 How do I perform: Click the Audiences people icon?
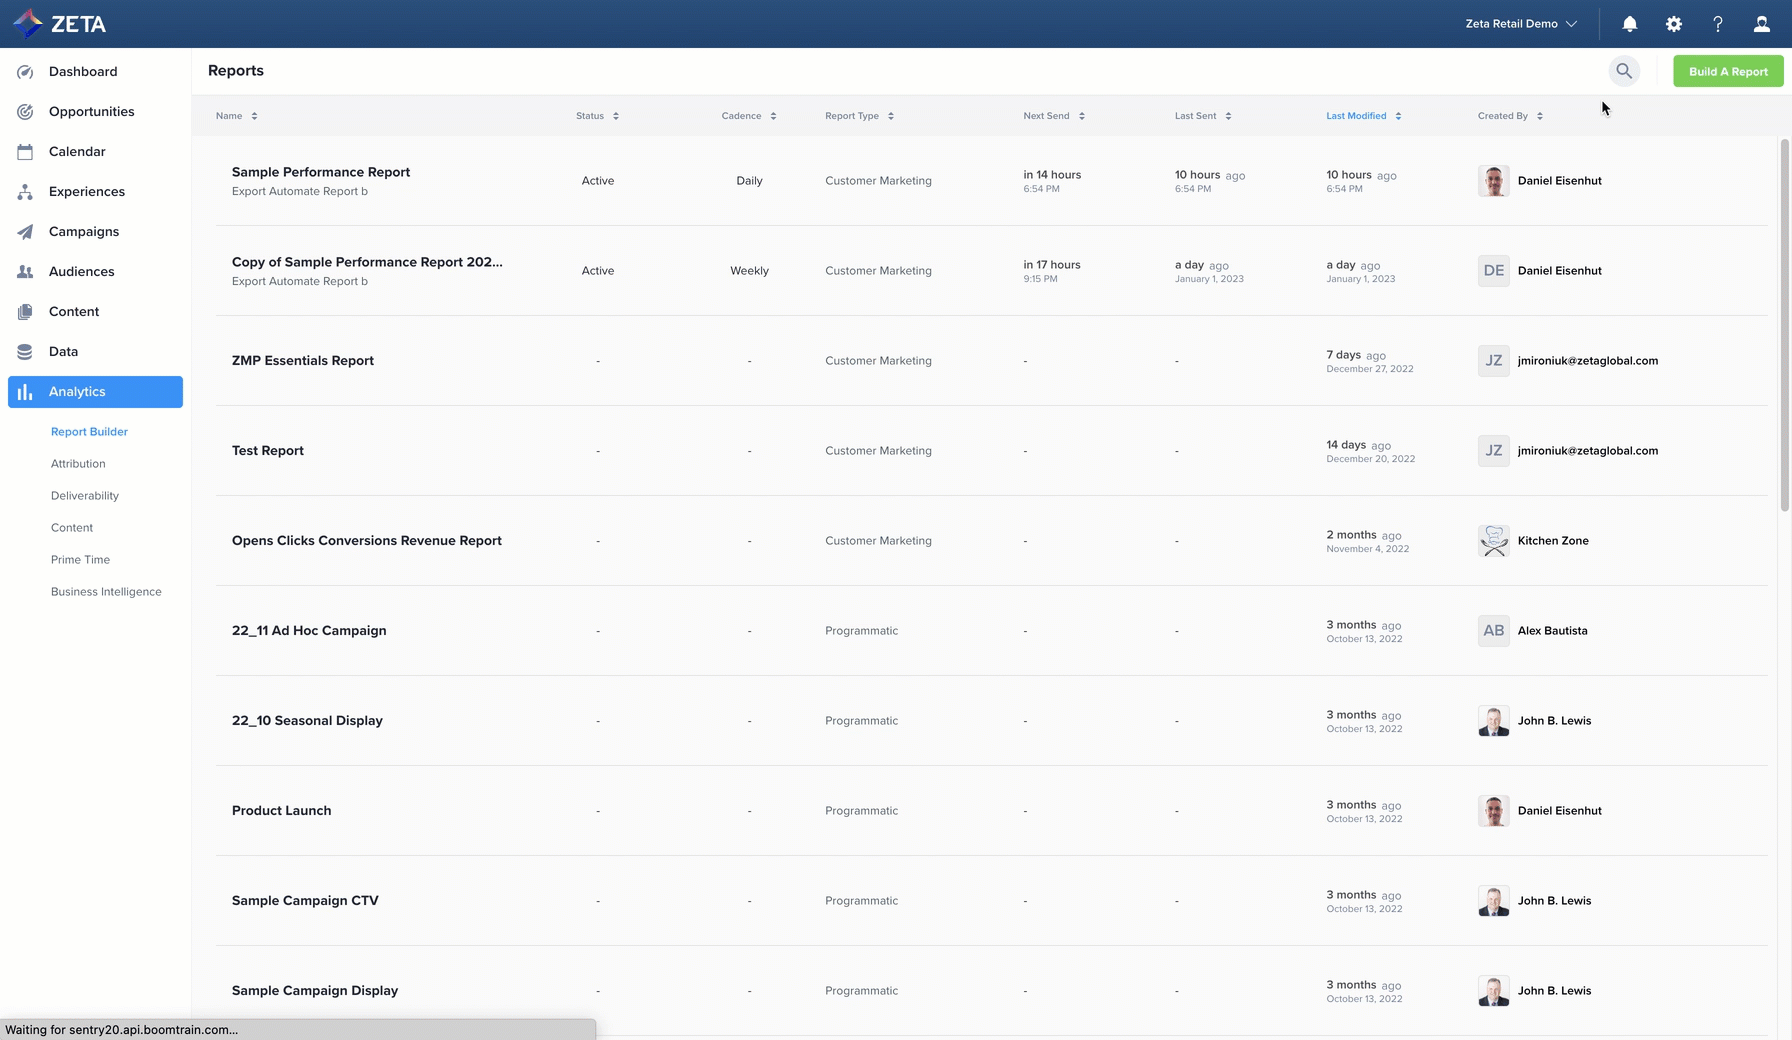[x=25, y=272]
